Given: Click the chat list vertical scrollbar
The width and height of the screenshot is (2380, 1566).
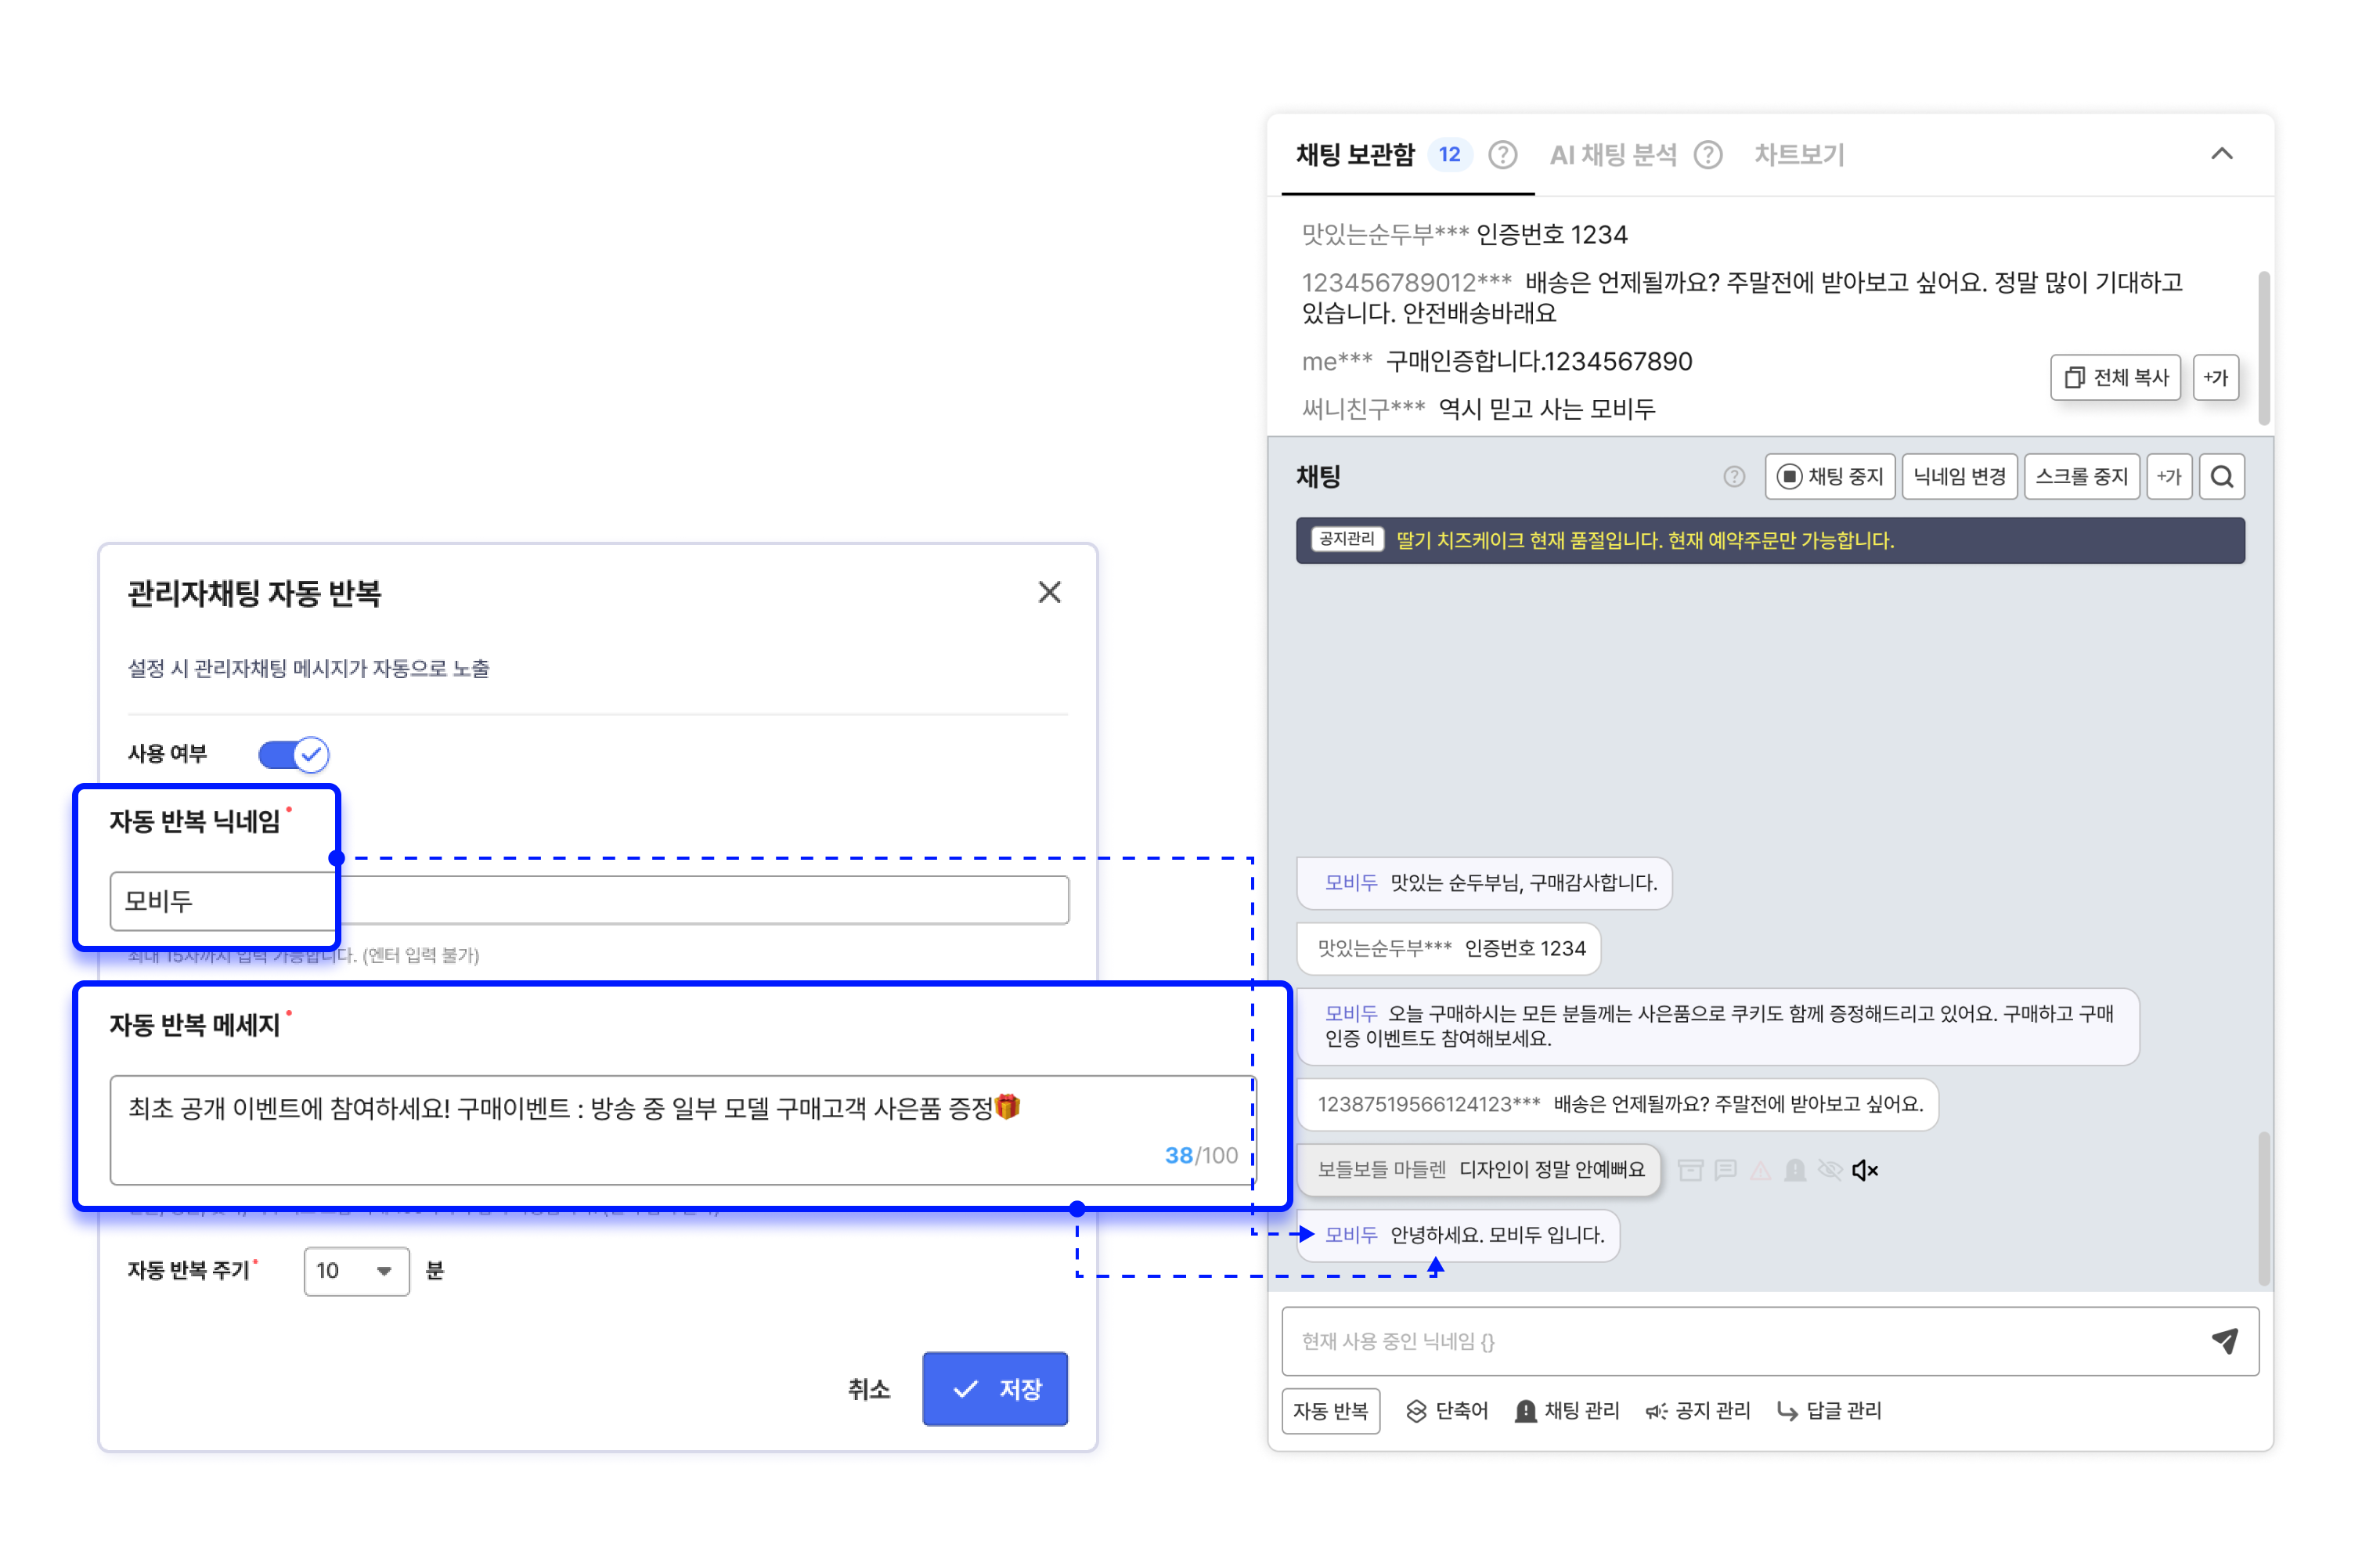Looking at the screenshot, I should (2263, 1208).
